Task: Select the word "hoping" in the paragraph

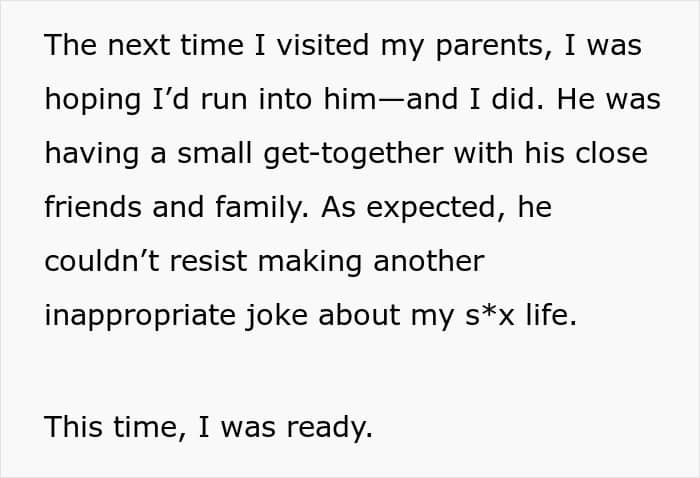Action: pyautogui.click(x=92, y=100)
